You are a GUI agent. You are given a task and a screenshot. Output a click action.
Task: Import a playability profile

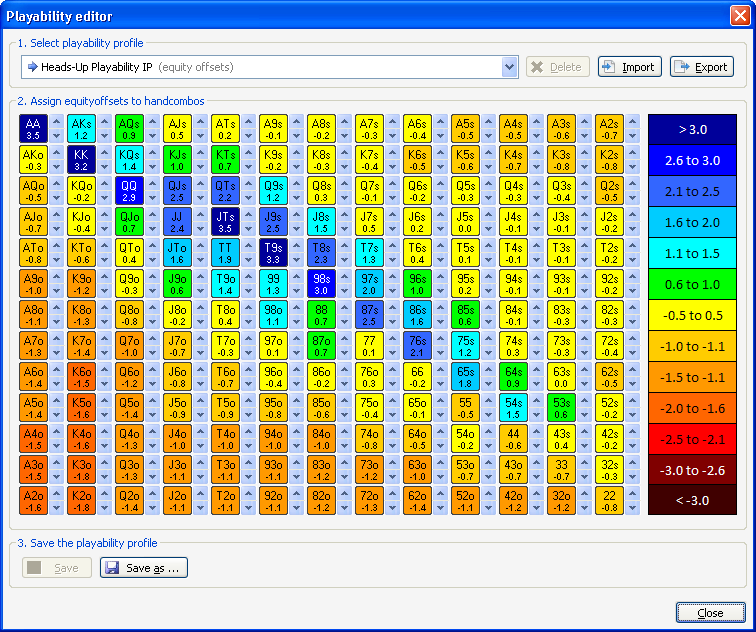pyautogui.click(x=630, y=67)
